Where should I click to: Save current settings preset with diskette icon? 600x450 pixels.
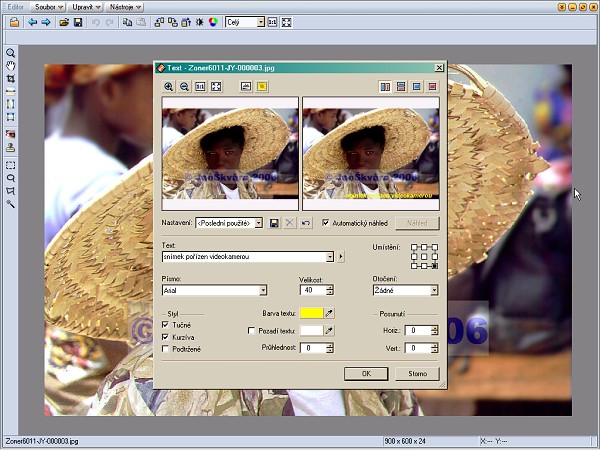pos(274,223)
